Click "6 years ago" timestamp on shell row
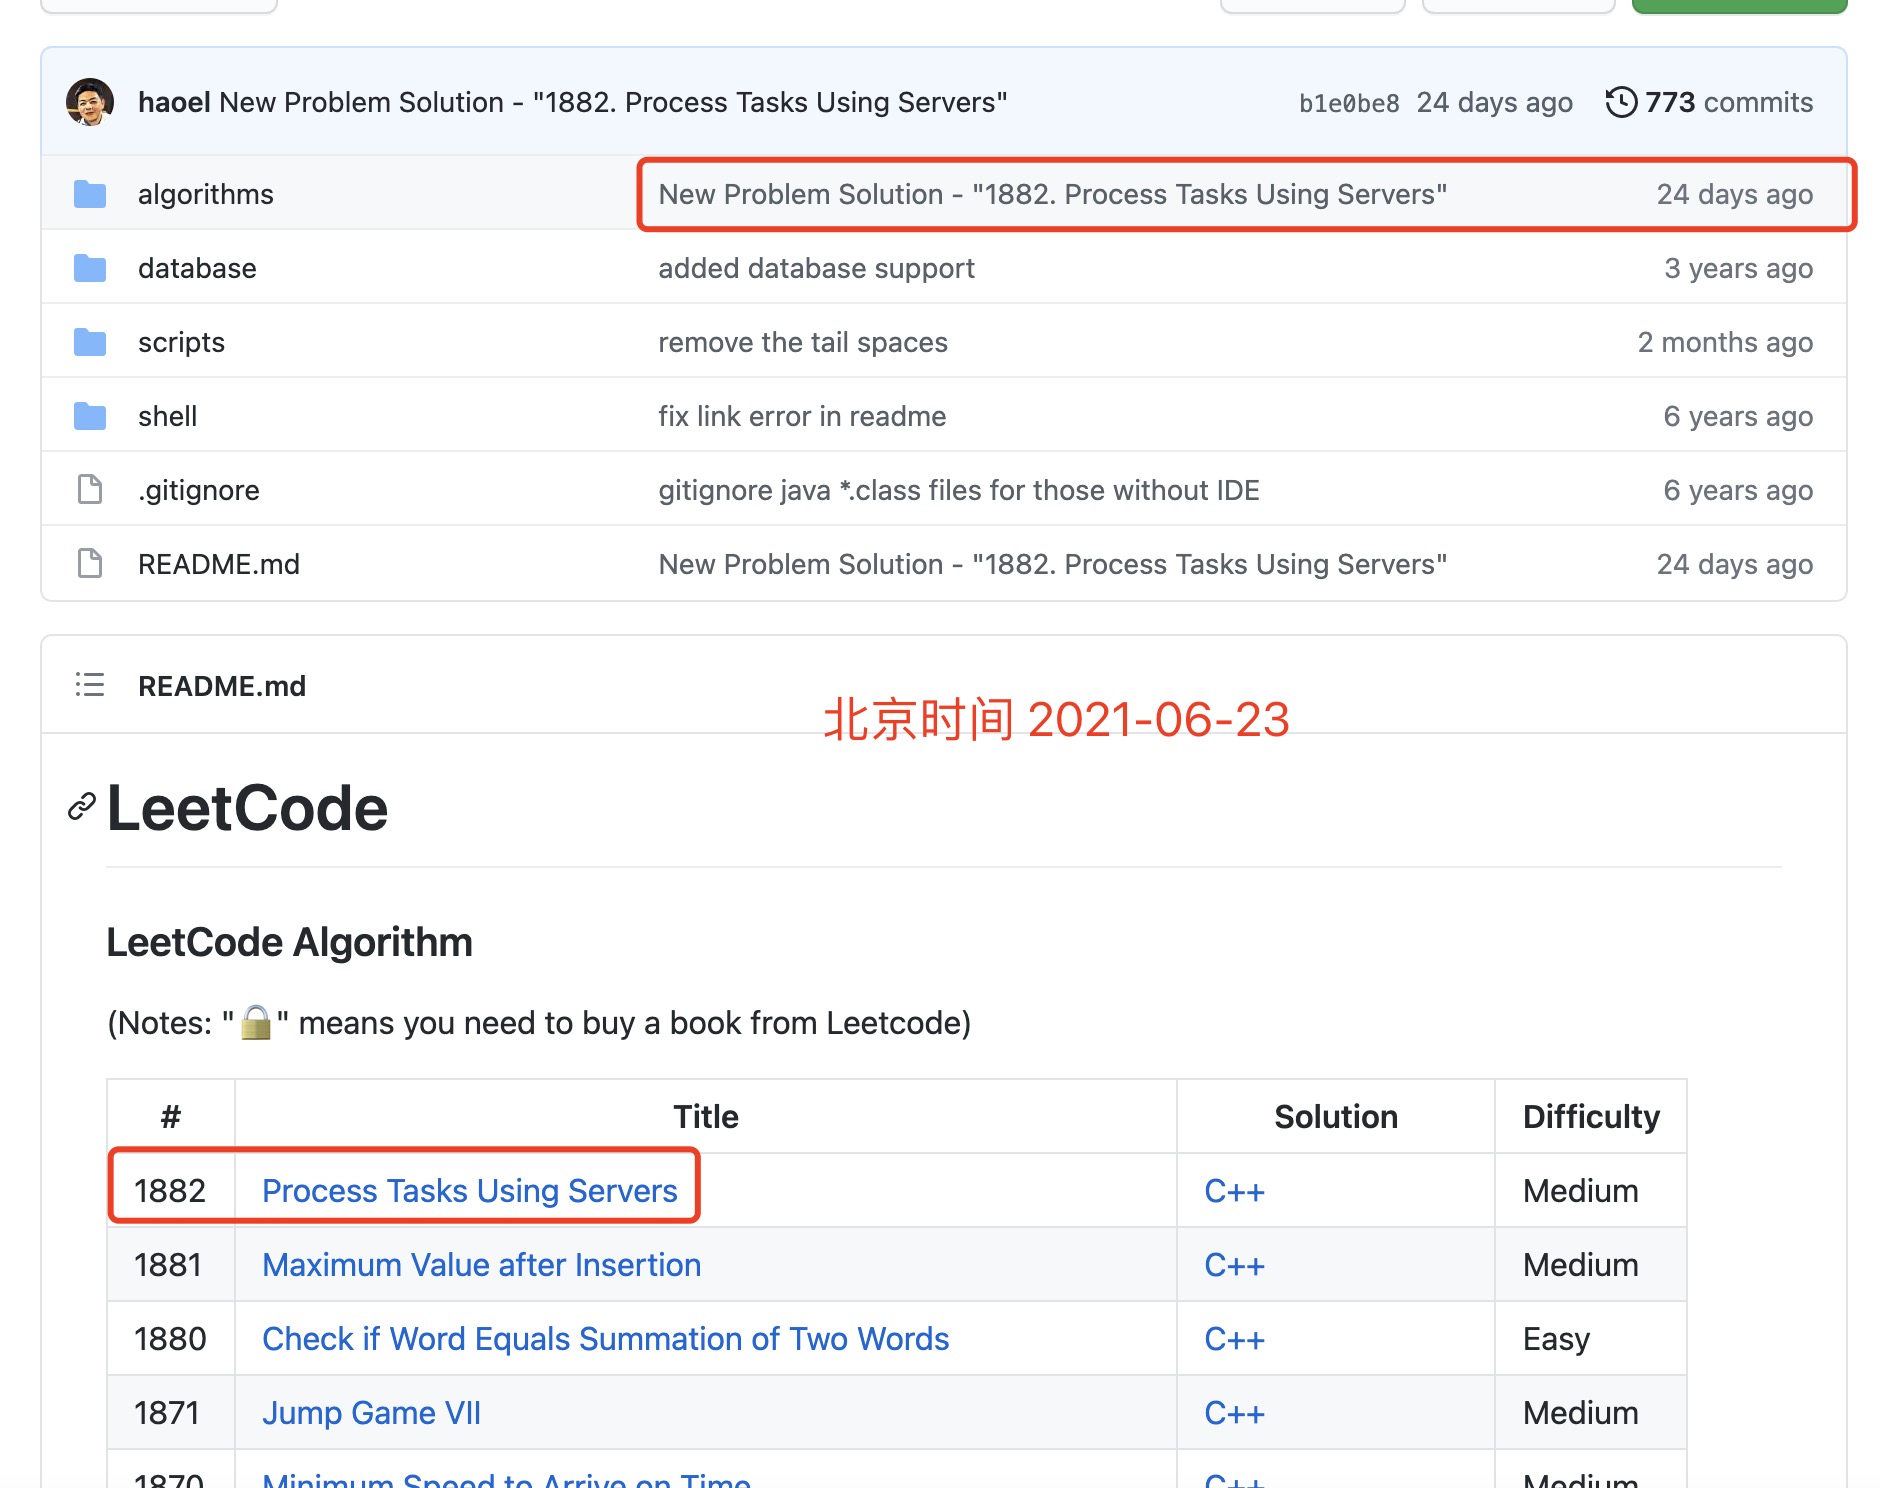 [x=1738, y=416]
